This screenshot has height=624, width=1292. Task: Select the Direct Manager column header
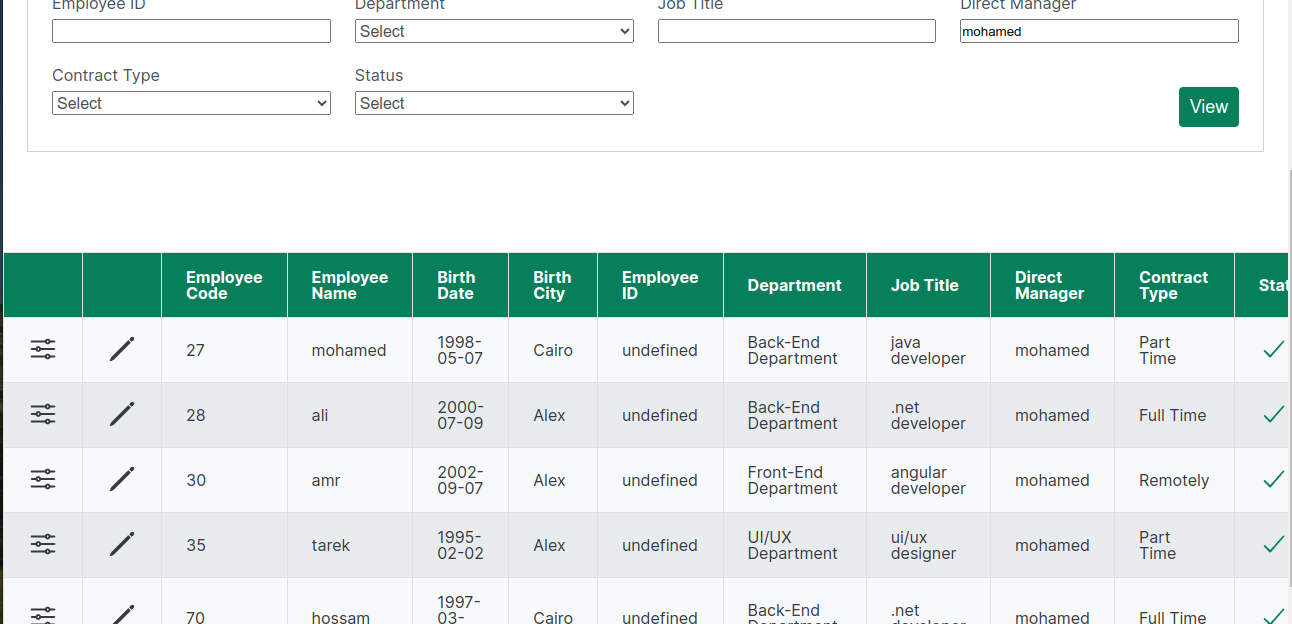(x=1051, y=285)
